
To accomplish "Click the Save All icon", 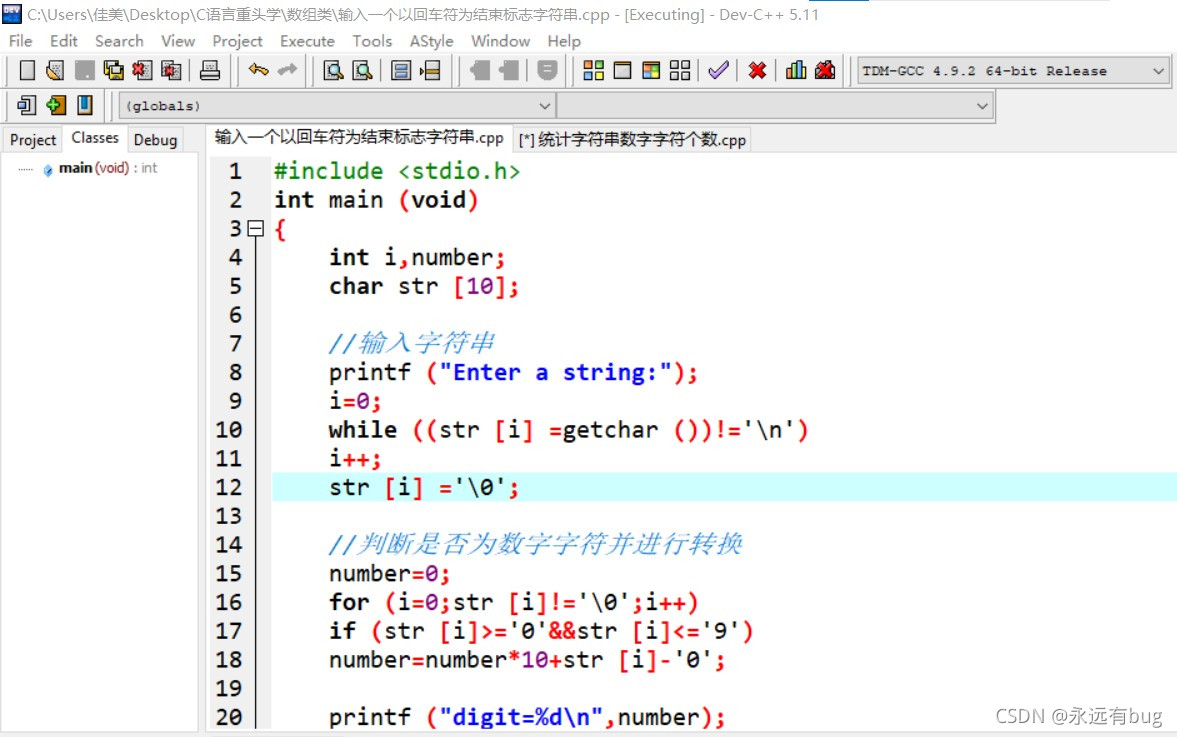I will point(113,71).
